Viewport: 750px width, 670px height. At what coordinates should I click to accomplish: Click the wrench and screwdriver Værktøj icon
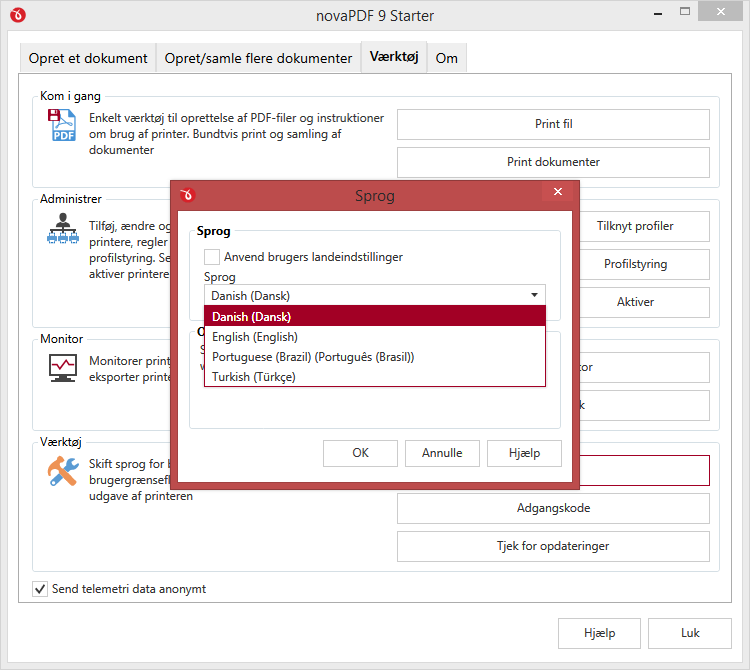coord(63,471)
